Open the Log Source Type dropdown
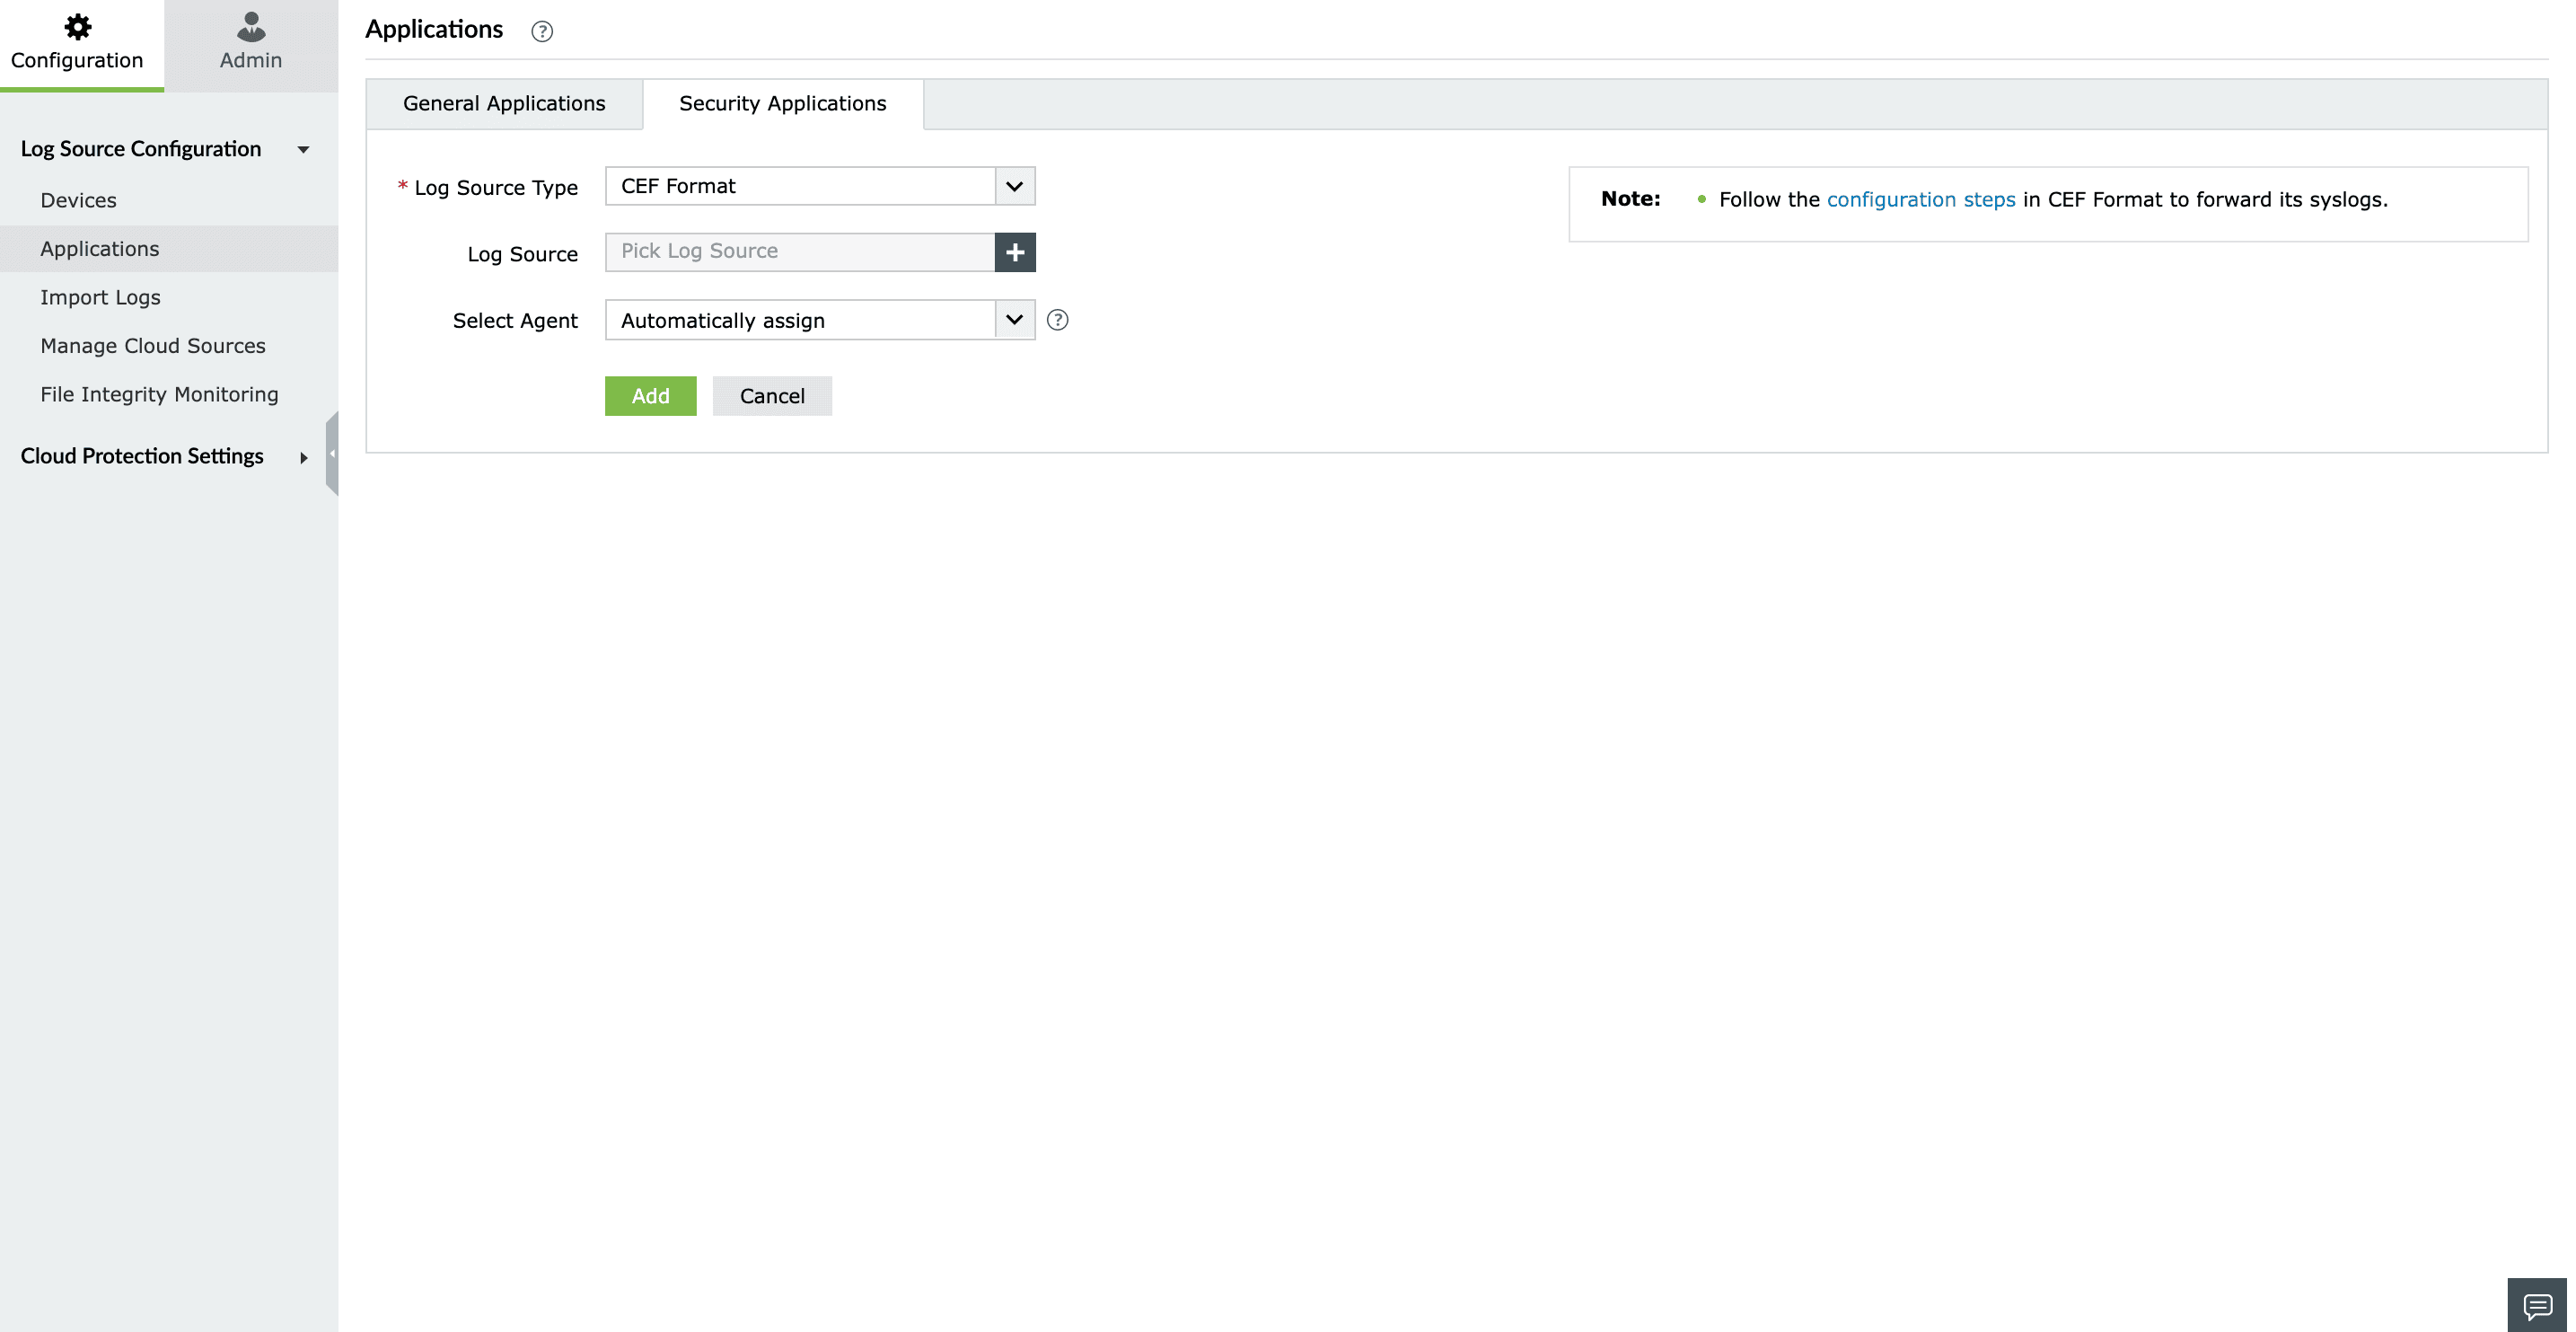Viewport: 2576px width, 1332px height. pos(1014,186)
